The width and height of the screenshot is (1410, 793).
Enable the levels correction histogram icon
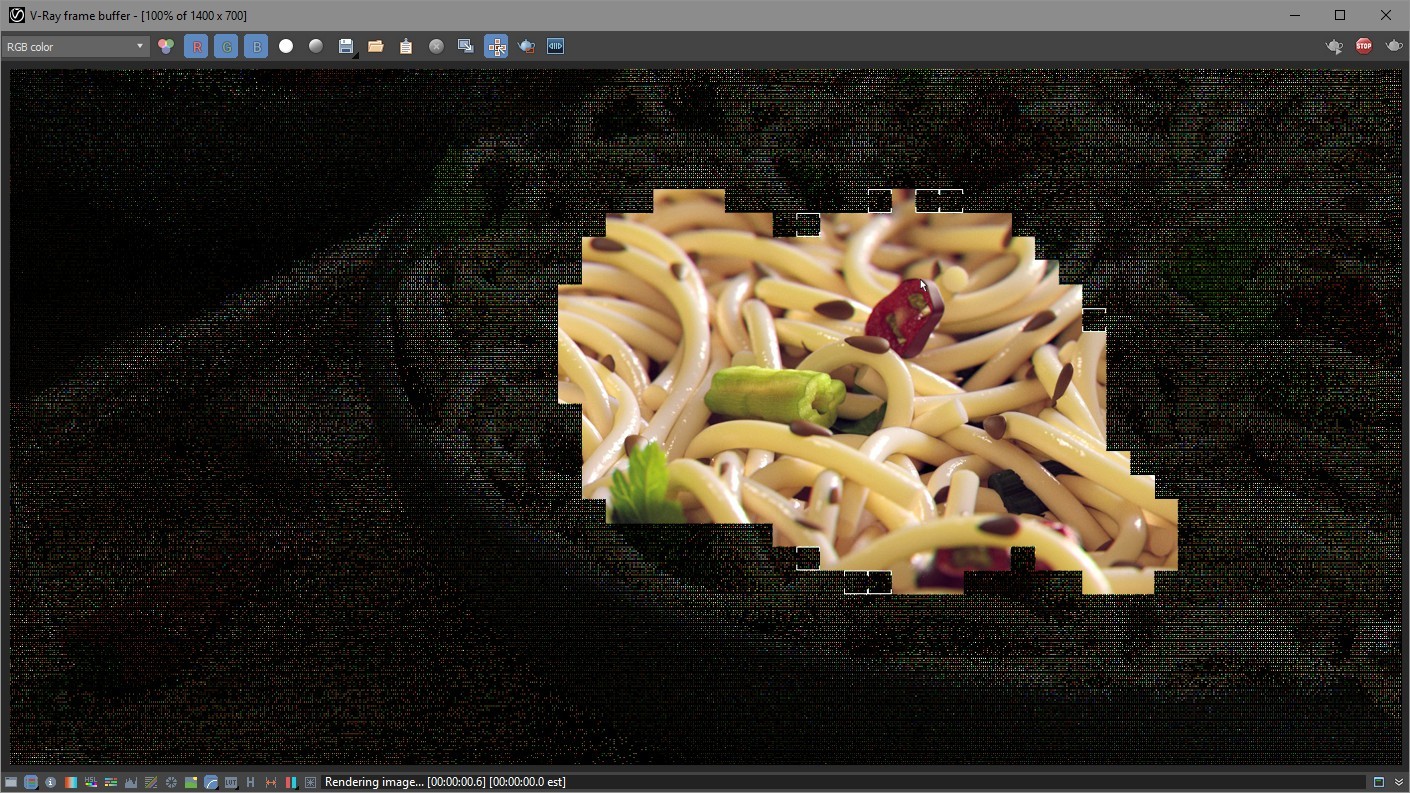click(x=131, y=782)
